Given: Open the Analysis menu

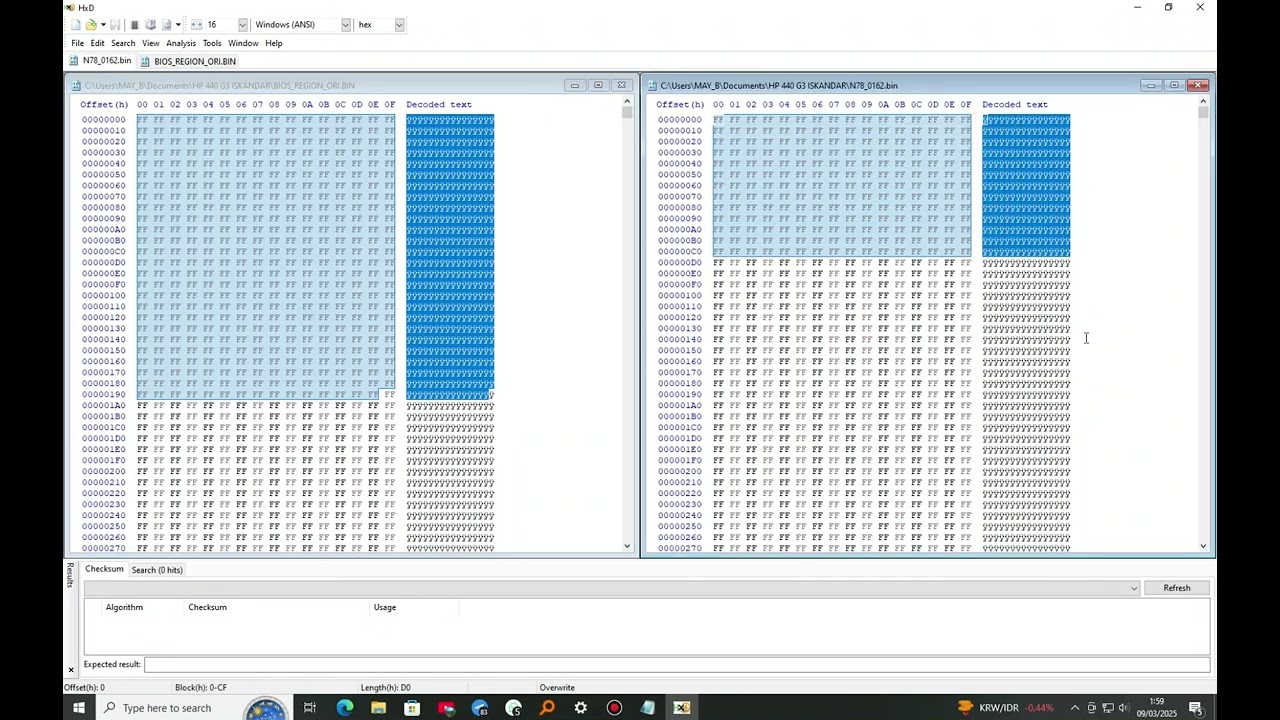Looking at the screenshot, I should pos(181,43).
